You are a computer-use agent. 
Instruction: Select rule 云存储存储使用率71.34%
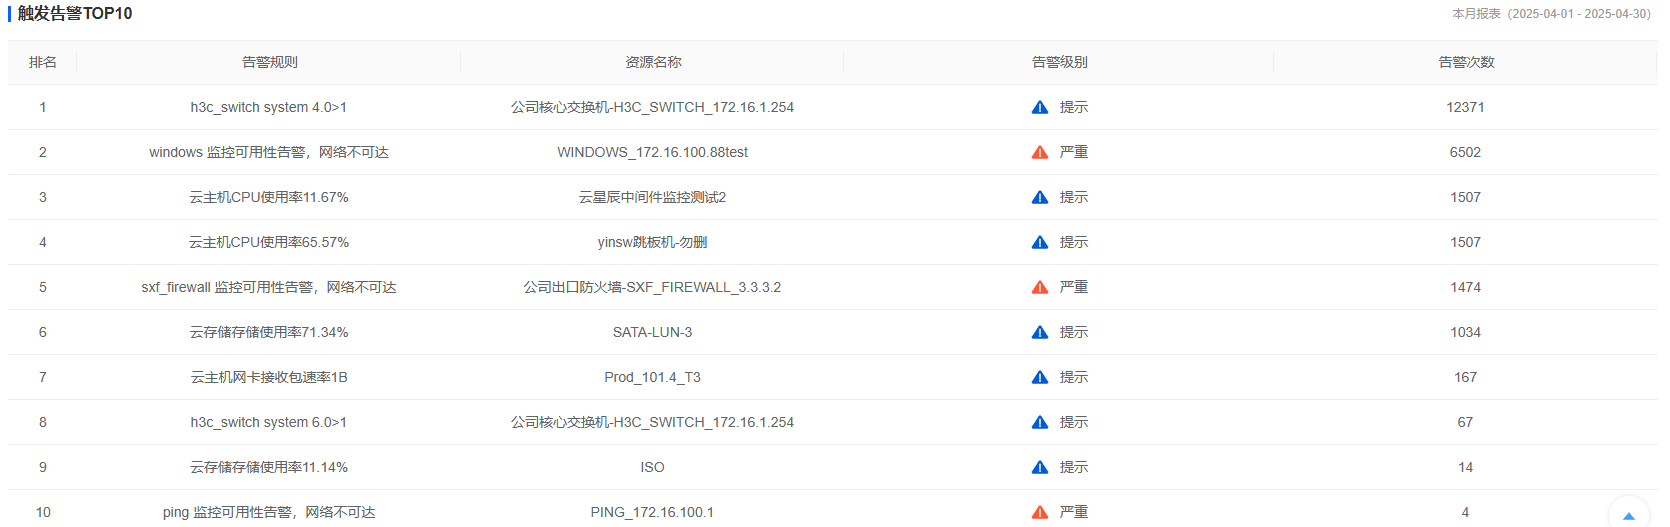(x=269, y=332)
